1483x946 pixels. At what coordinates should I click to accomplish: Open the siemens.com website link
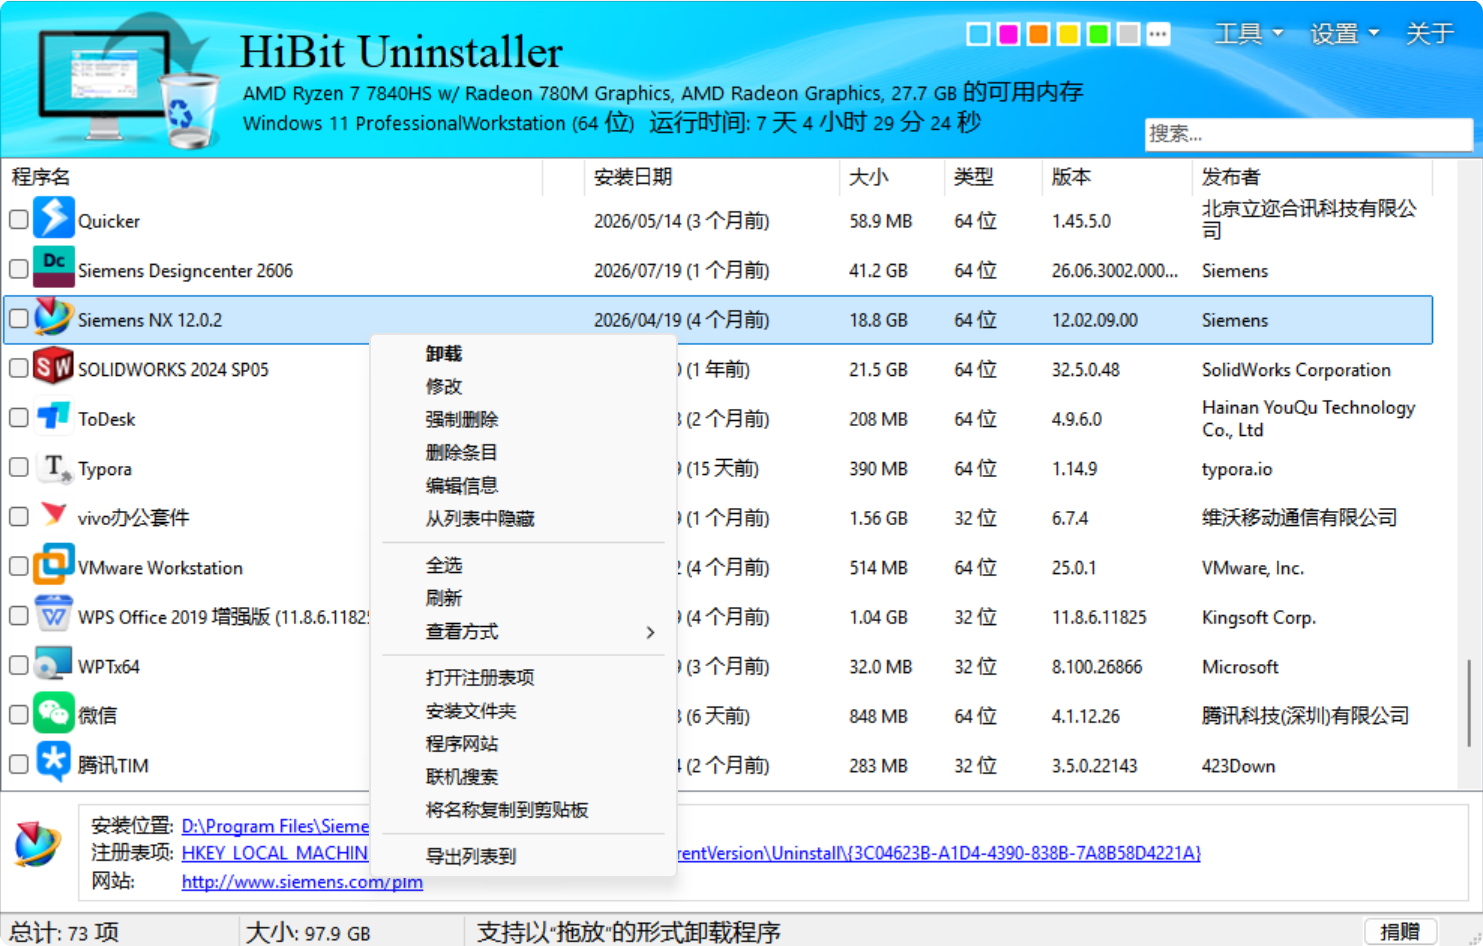(302, 882)
